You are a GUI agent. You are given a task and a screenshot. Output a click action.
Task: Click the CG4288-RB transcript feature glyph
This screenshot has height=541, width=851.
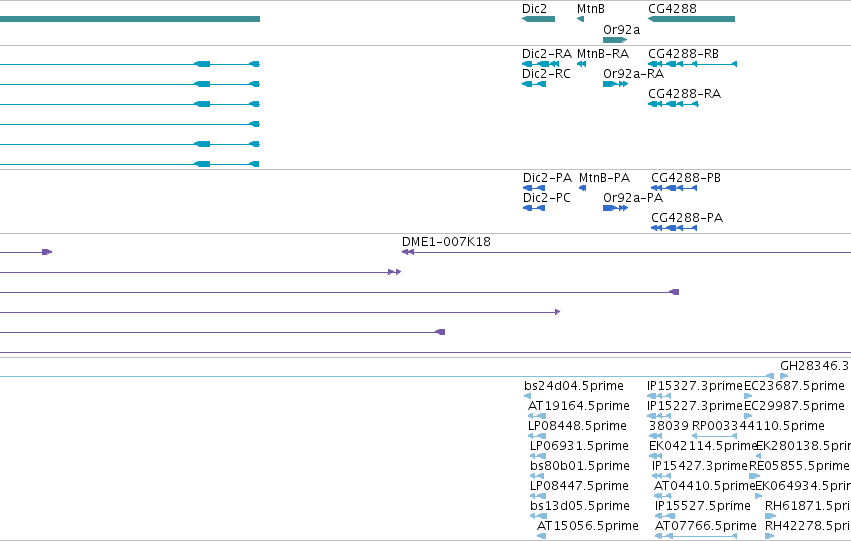pos(693,64)
